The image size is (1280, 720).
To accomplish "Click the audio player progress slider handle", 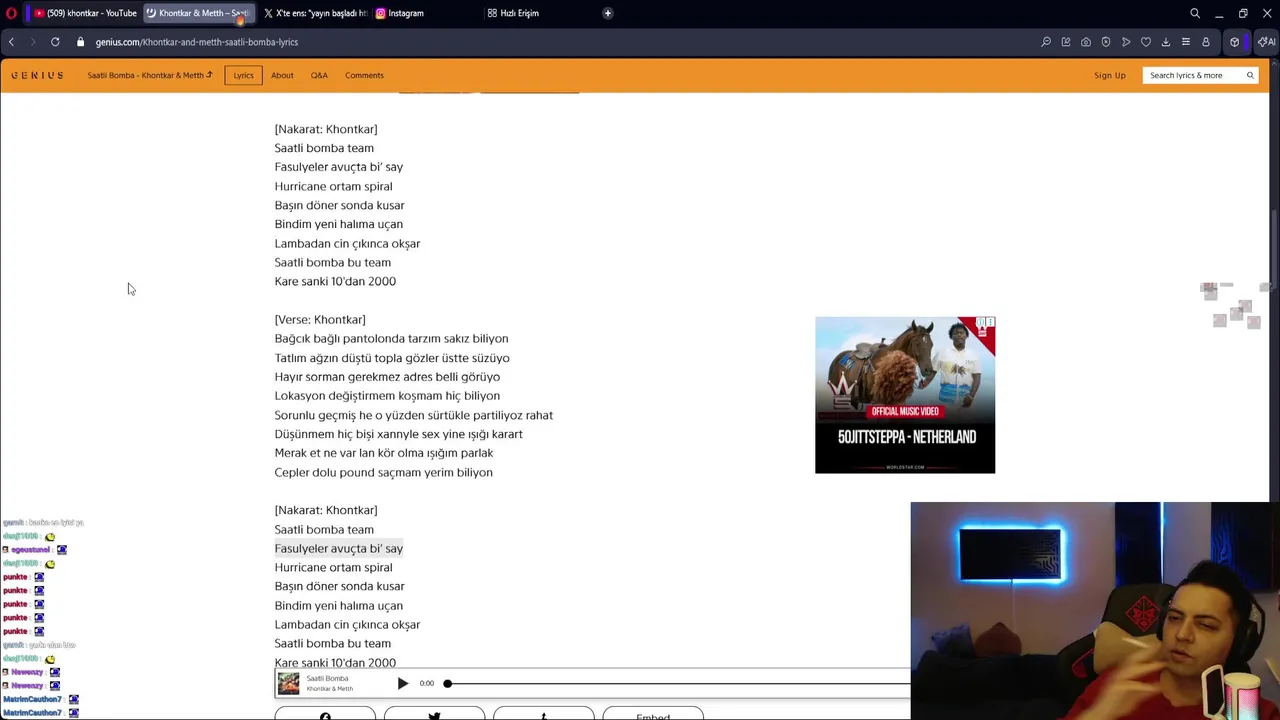I will pos(448,683).
